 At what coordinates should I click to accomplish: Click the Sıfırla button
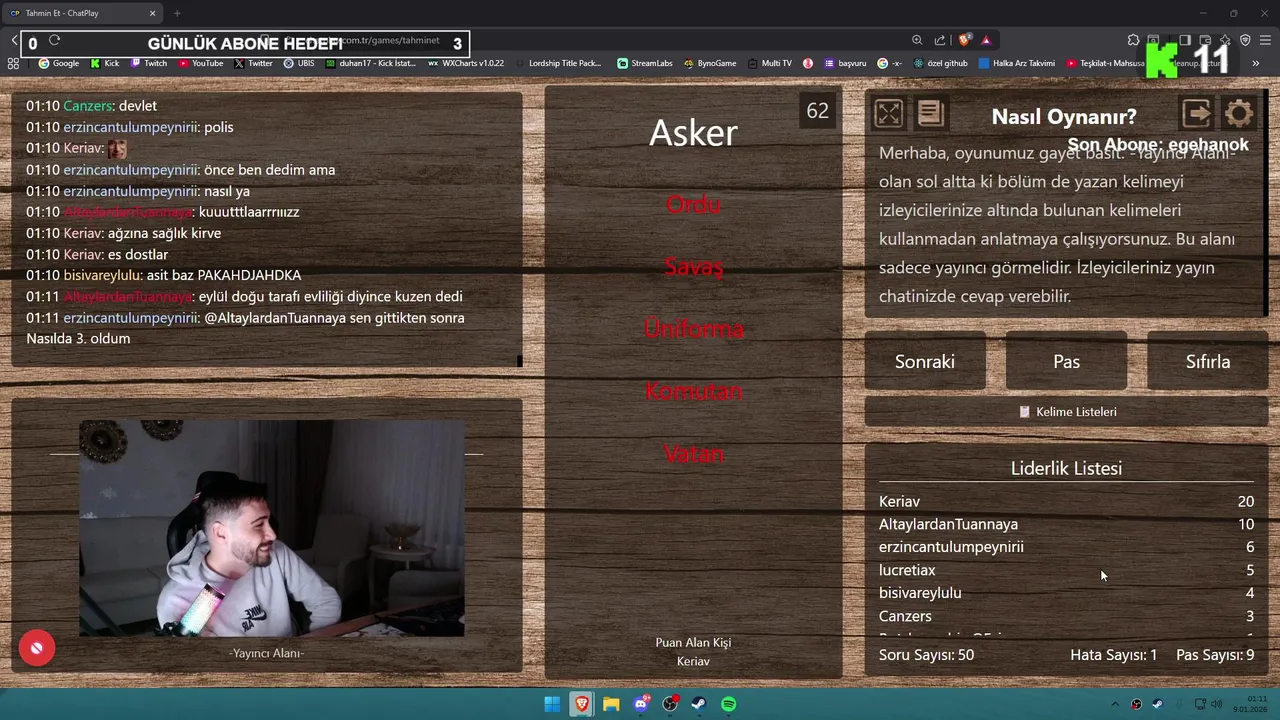point(1208,362)
